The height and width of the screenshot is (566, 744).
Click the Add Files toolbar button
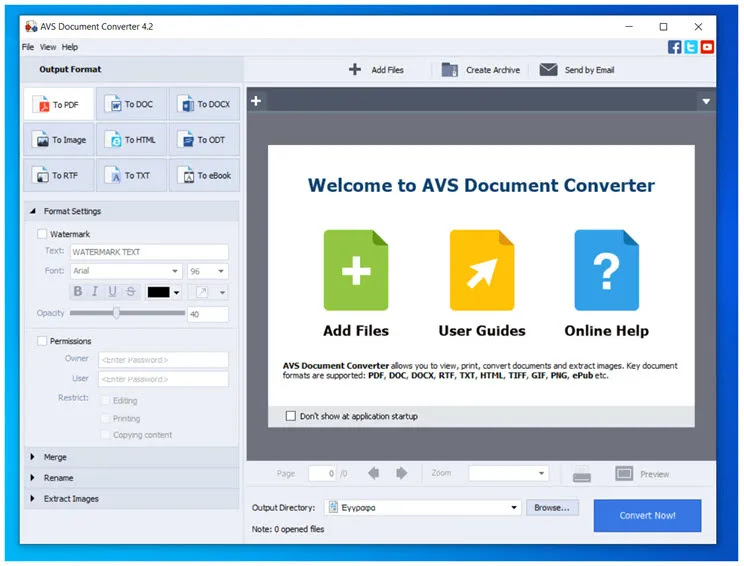(x=376, y=70)
